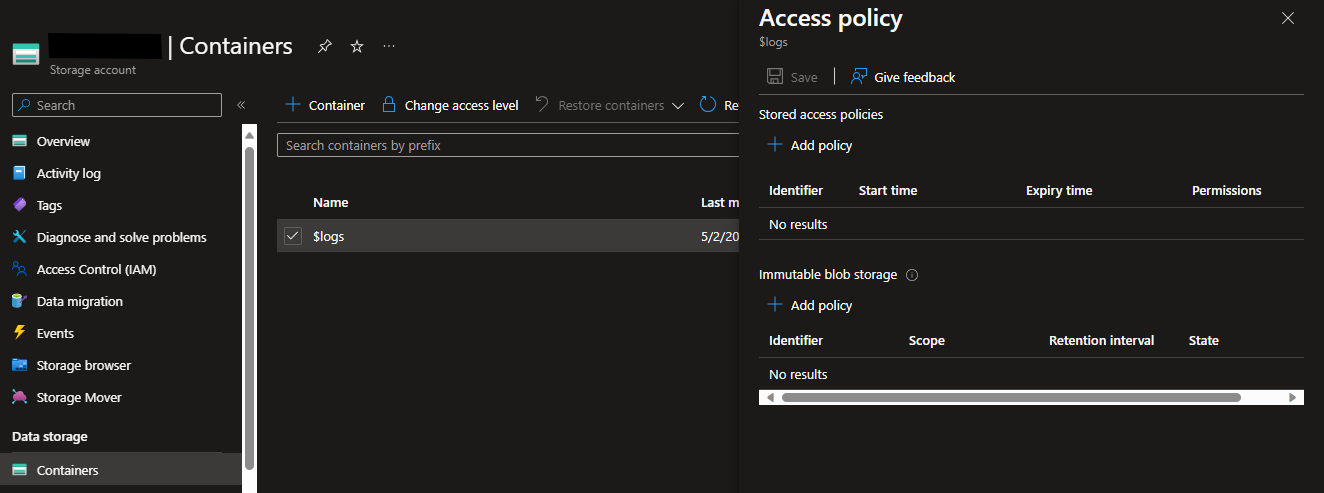The width and height of the screenshot is (1324, 493).
Task: Click the storage account icon in header
Action: click(x=26, y=54)
